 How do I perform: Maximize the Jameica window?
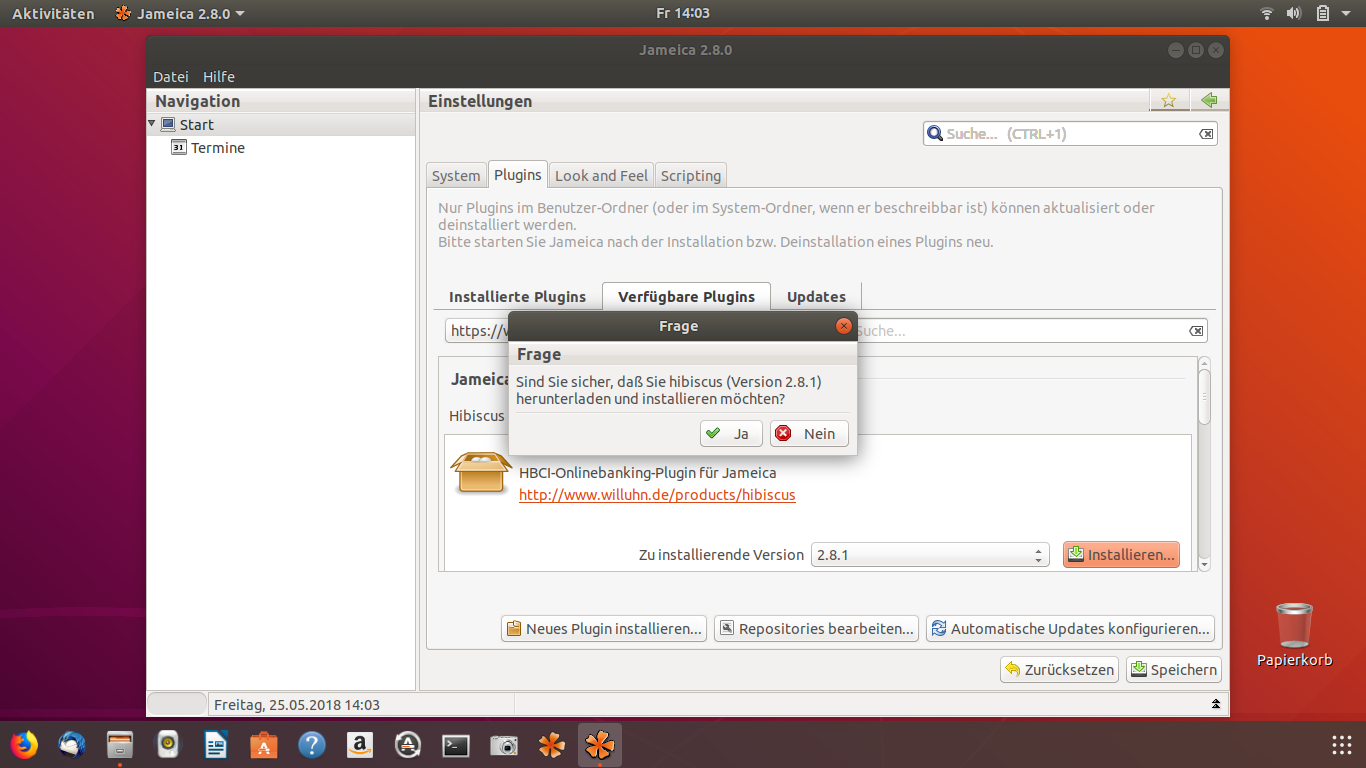(1195, 50)
